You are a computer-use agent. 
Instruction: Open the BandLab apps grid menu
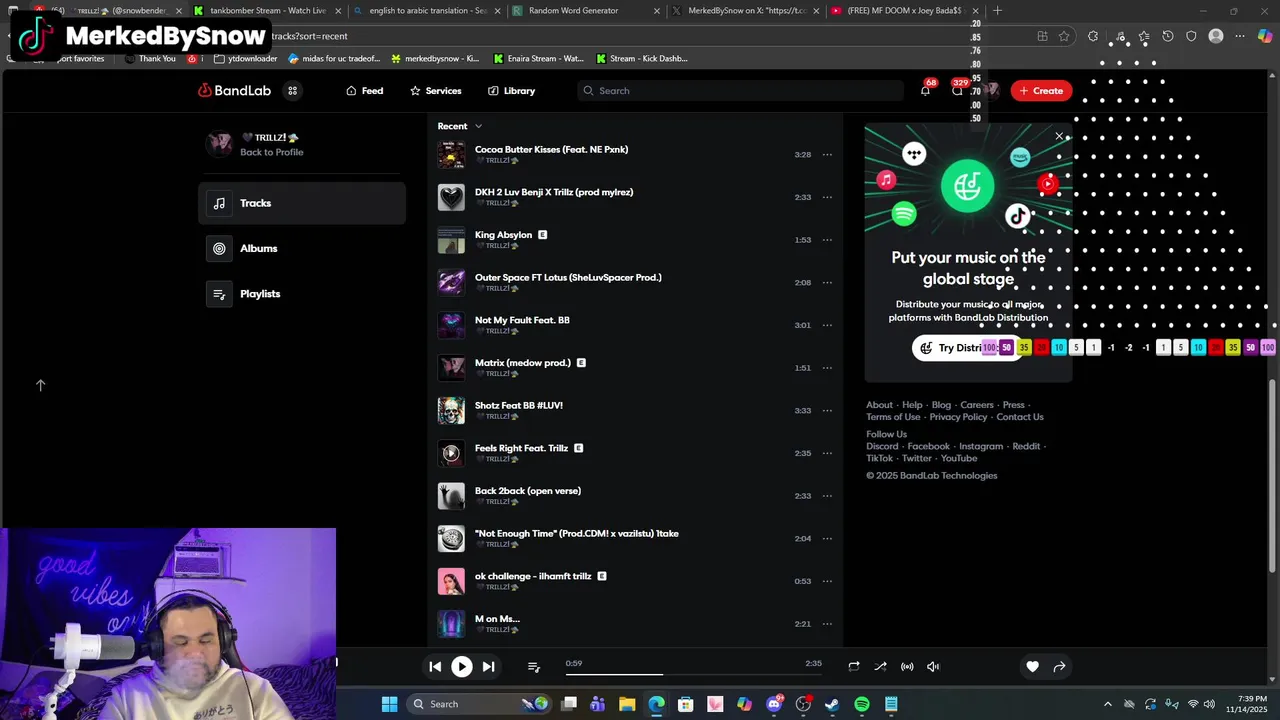tap(293, 91)
